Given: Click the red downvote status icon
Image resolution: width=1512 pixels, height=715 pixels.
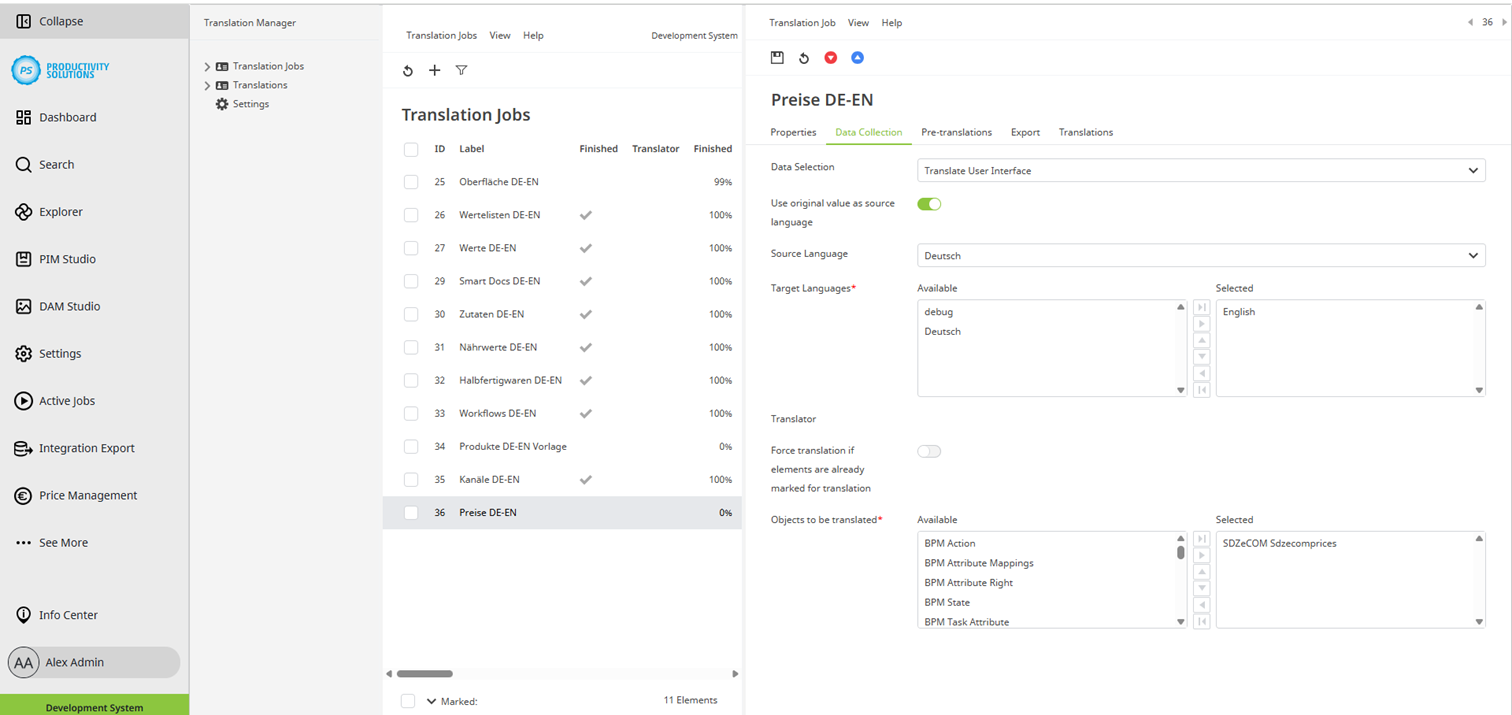Looking at the screenshot, I should [831, 57].
